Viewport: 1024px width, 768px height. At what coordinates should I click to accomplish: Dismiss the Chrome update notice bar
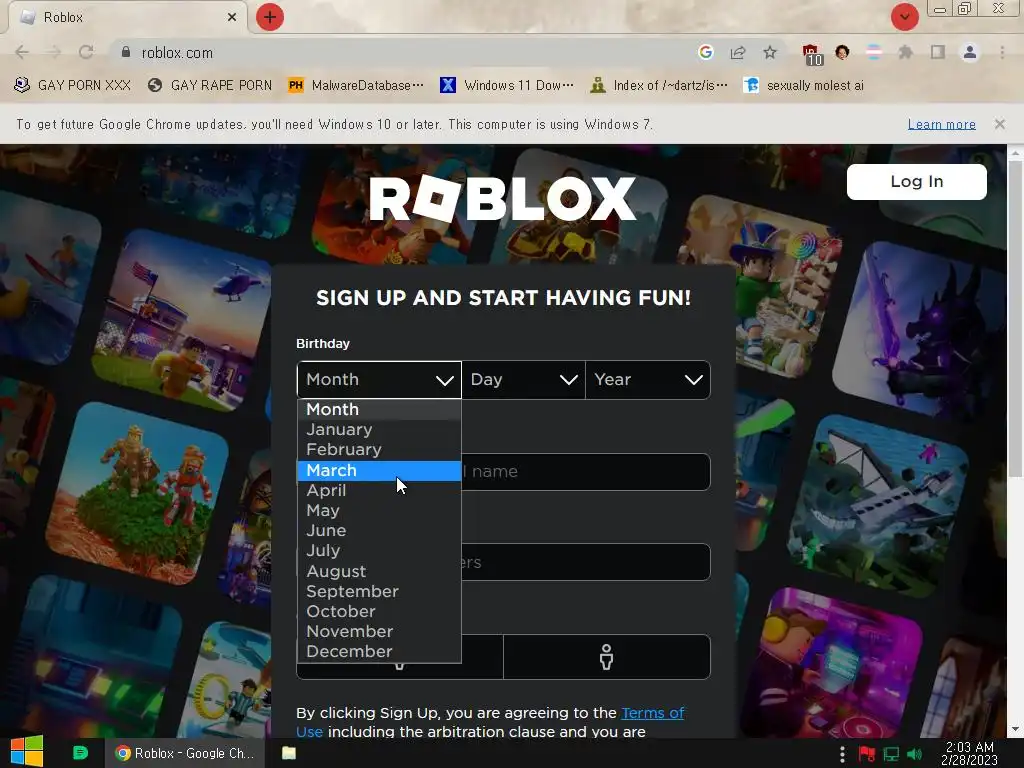(x=999, y=124)
